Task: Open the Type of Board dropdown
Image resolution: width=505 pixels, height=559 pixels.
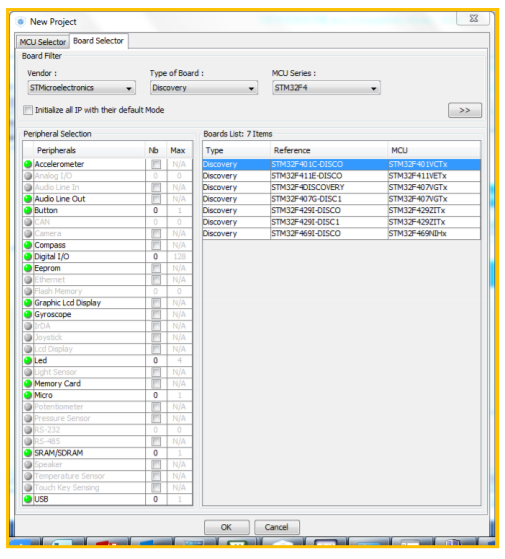Action: [204, 88]
